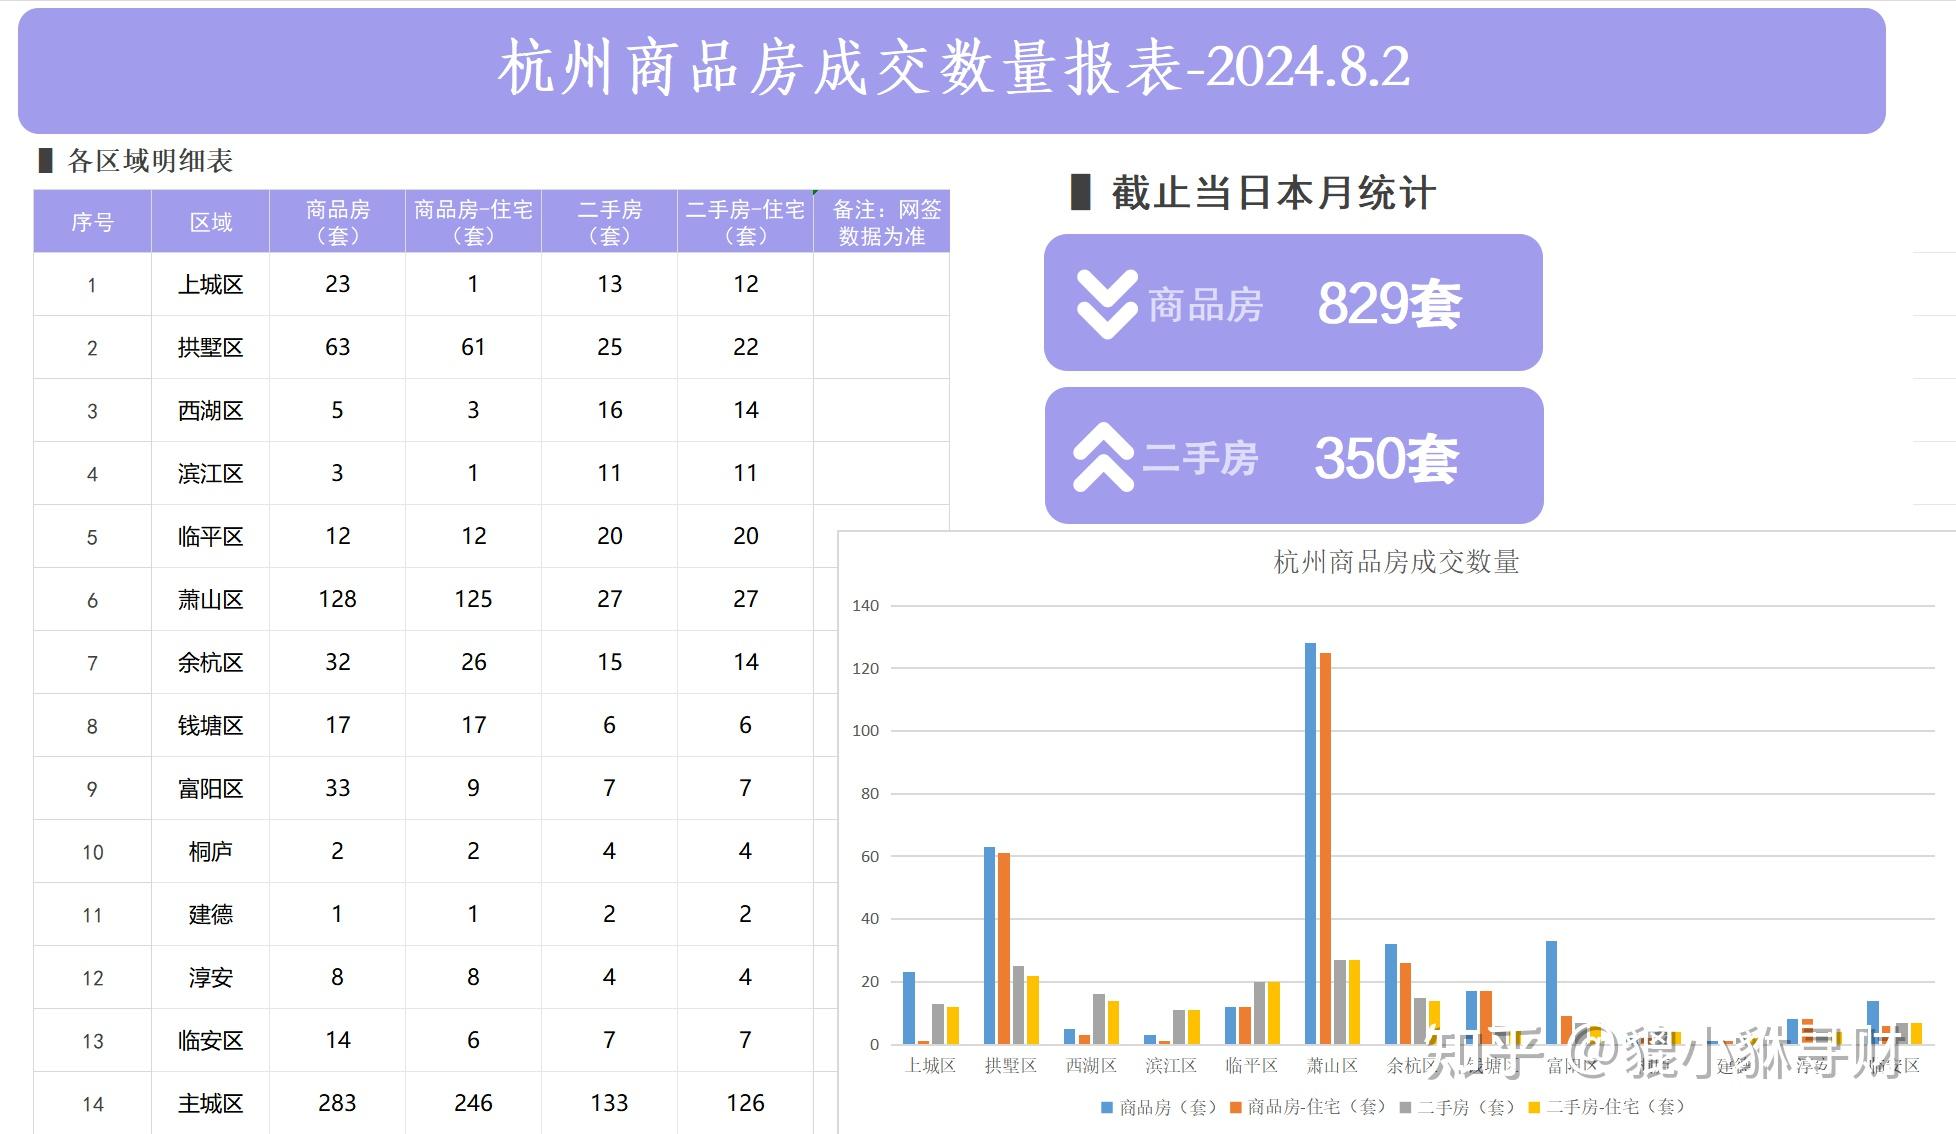
Task: Select the 钱塘区 cell
Action: pyautogui.click(x=210, y=726)
